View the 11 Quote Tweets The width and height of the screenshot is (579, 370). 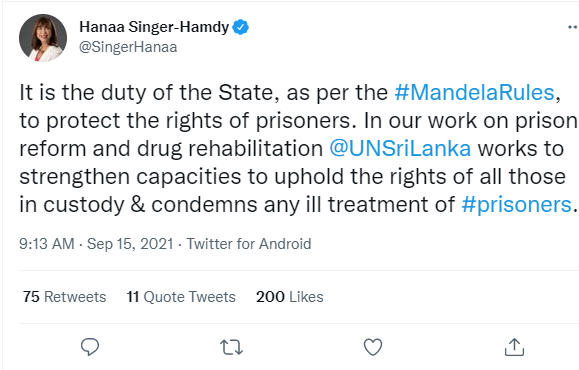point(181,297)
